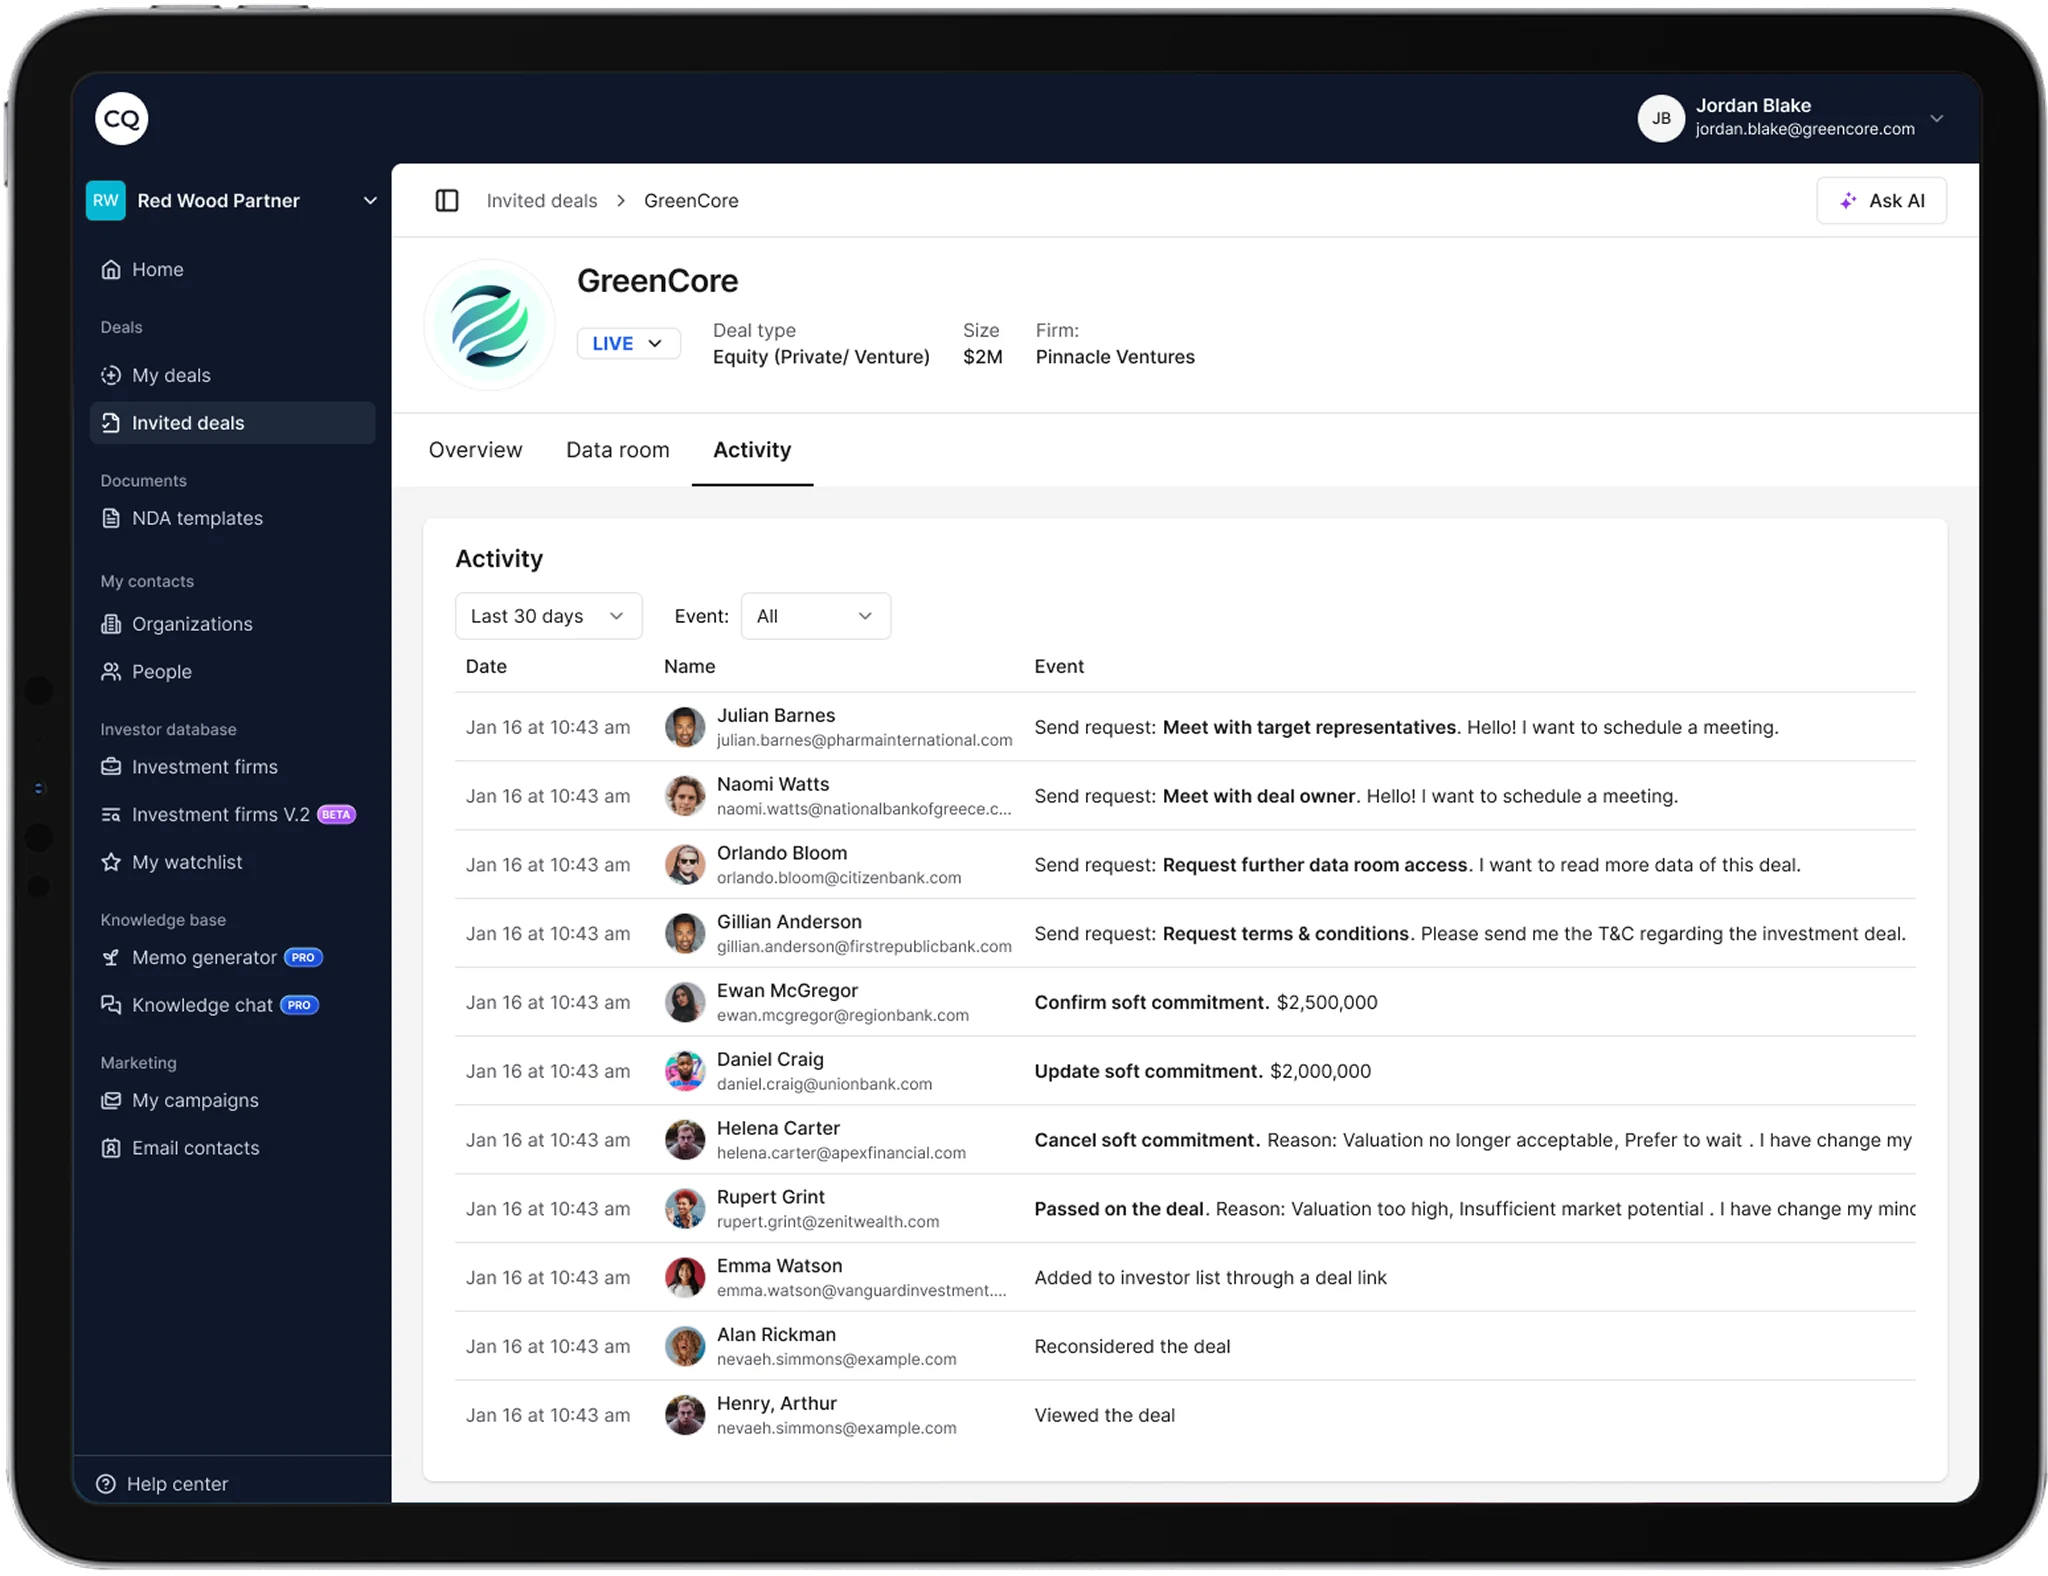2048x1576 pixels.
Task: Open My deals from the sidebar
Action: point(171,375)
